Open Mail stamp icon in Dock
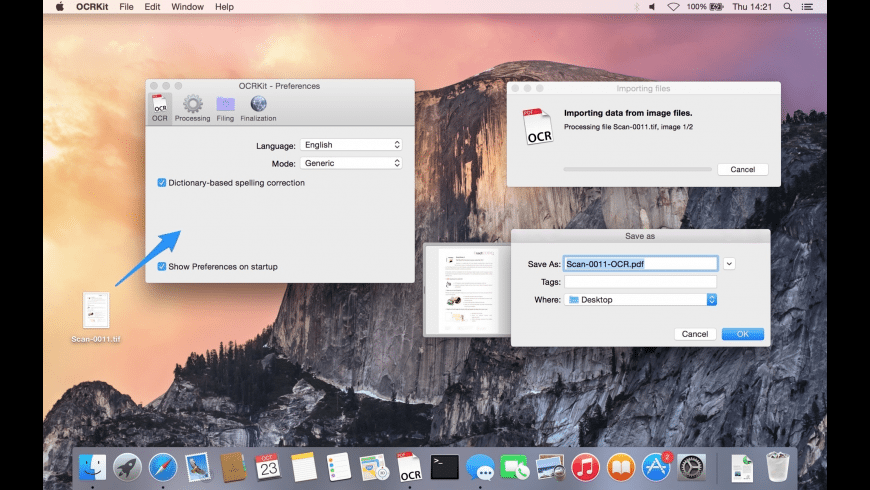The height and width of the screenshot is (490, 870). pos(198,467)
